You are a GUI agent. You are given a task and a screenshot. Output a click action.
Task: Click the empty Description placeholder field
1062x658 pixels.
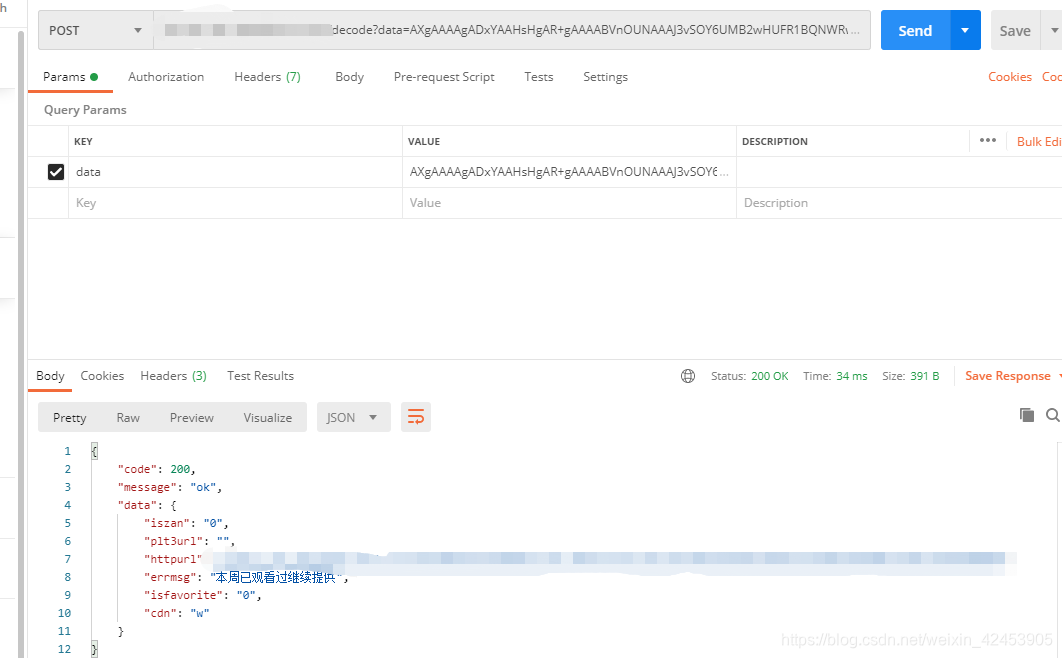[899, 202]
